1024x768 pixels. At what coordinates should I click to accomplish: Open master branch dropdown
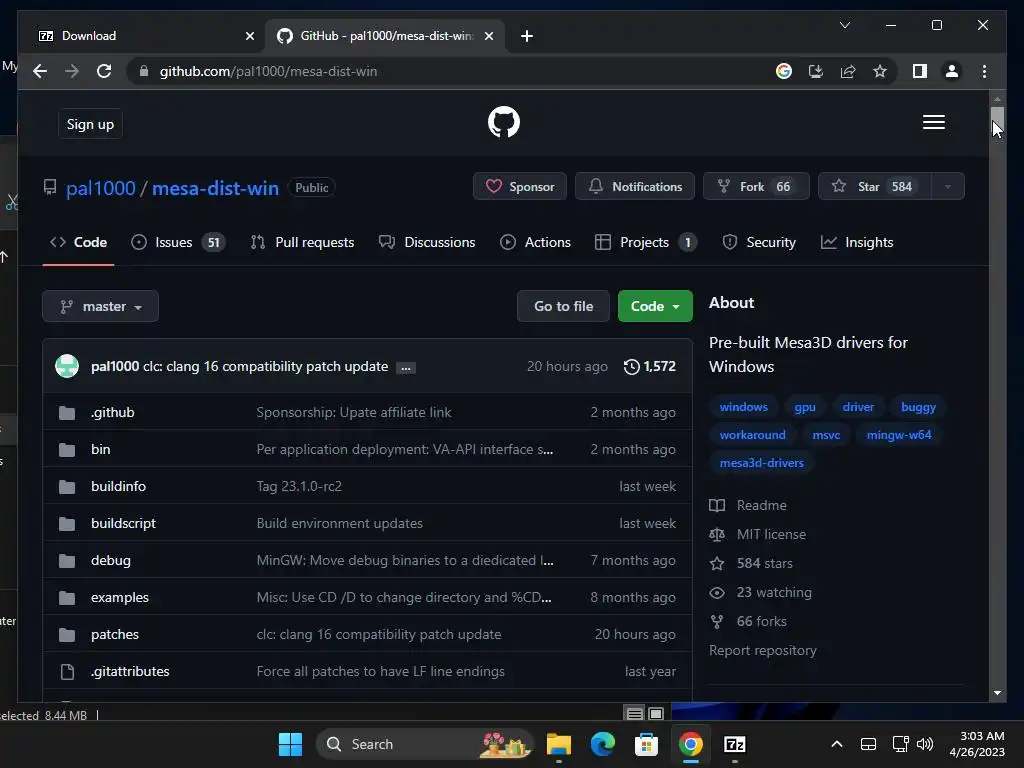[101, 306]
